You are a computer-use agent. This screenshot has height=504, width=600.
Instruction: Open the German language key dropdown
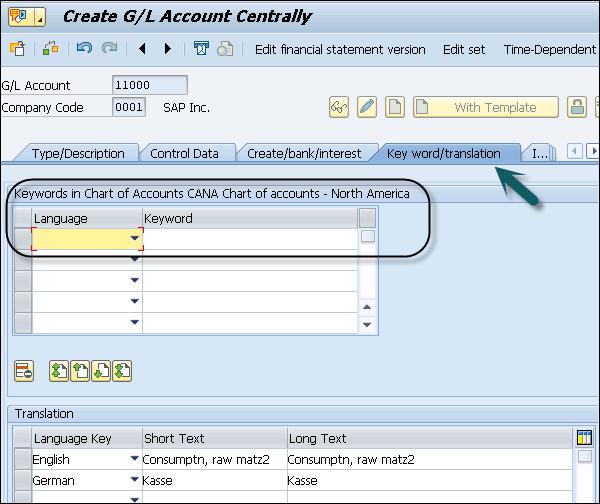point(134,479)
